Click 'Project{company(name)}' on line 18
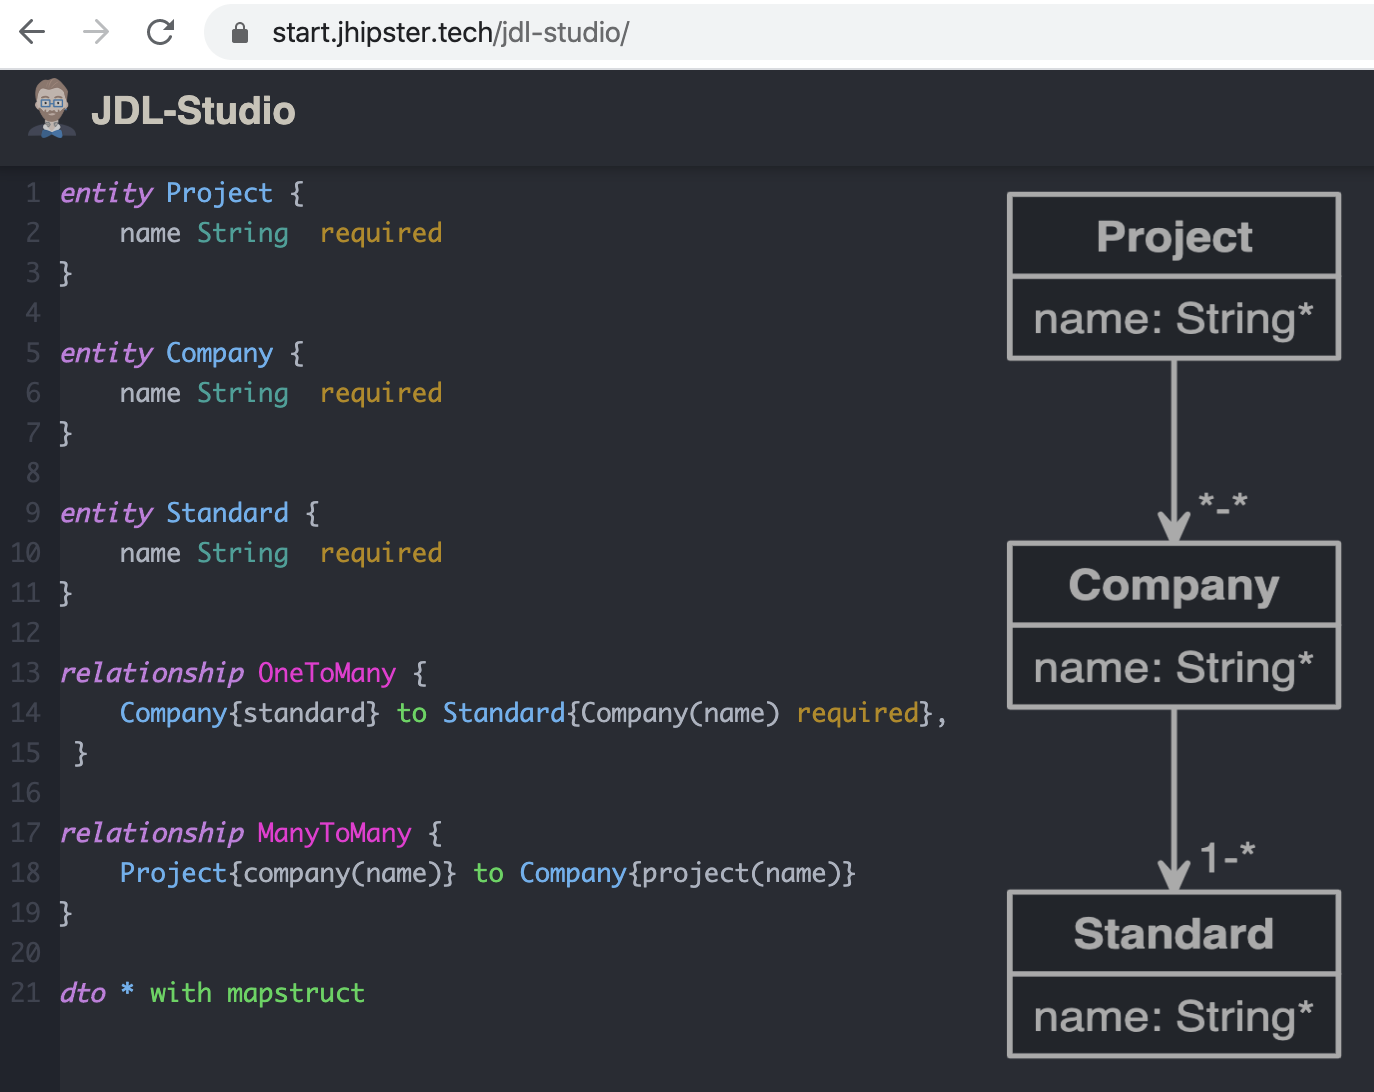Screen dimensions: 1374x1092 tap(288, 873)
